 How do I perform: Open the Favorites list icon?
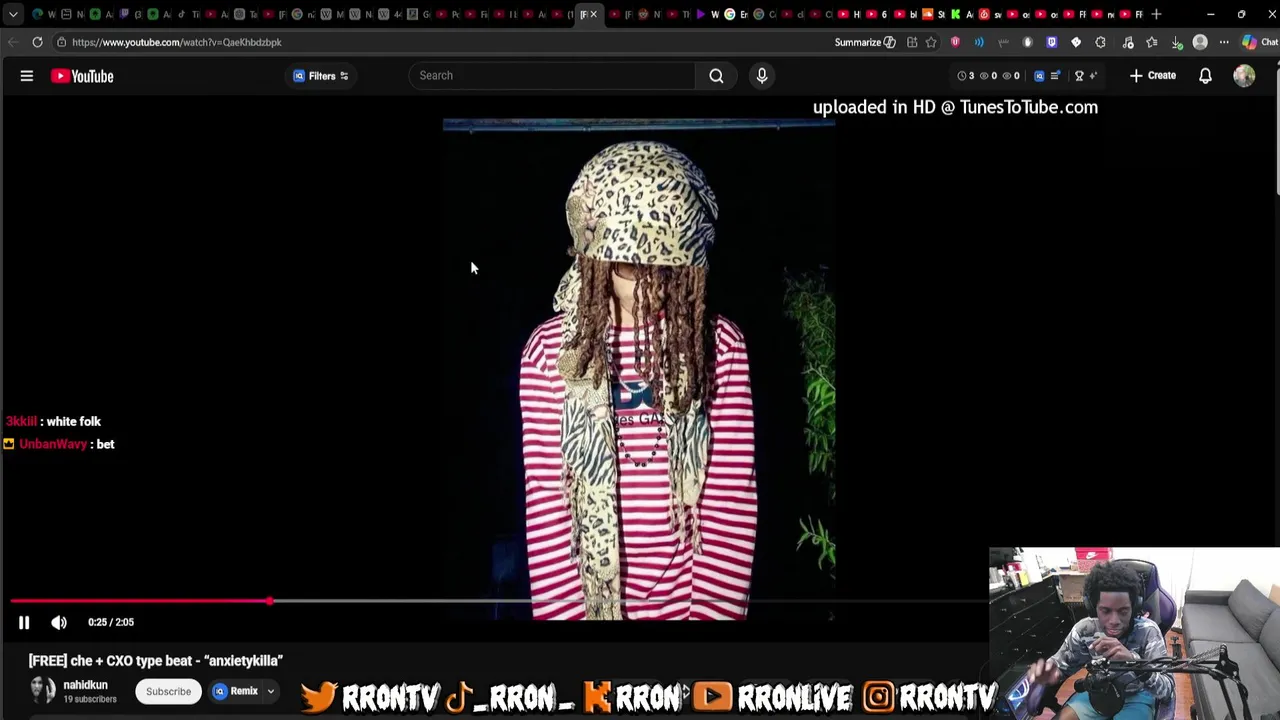[x=1152, y=42]
